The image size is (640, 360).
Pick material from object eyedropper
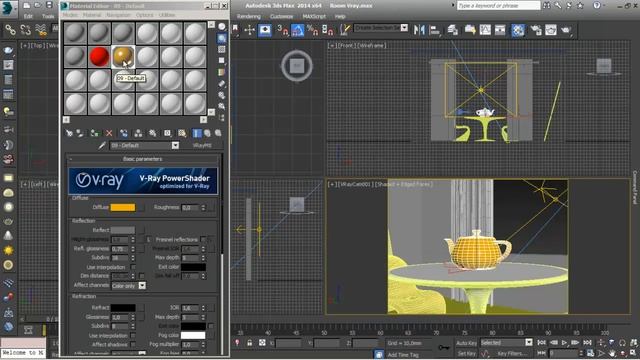102,145
